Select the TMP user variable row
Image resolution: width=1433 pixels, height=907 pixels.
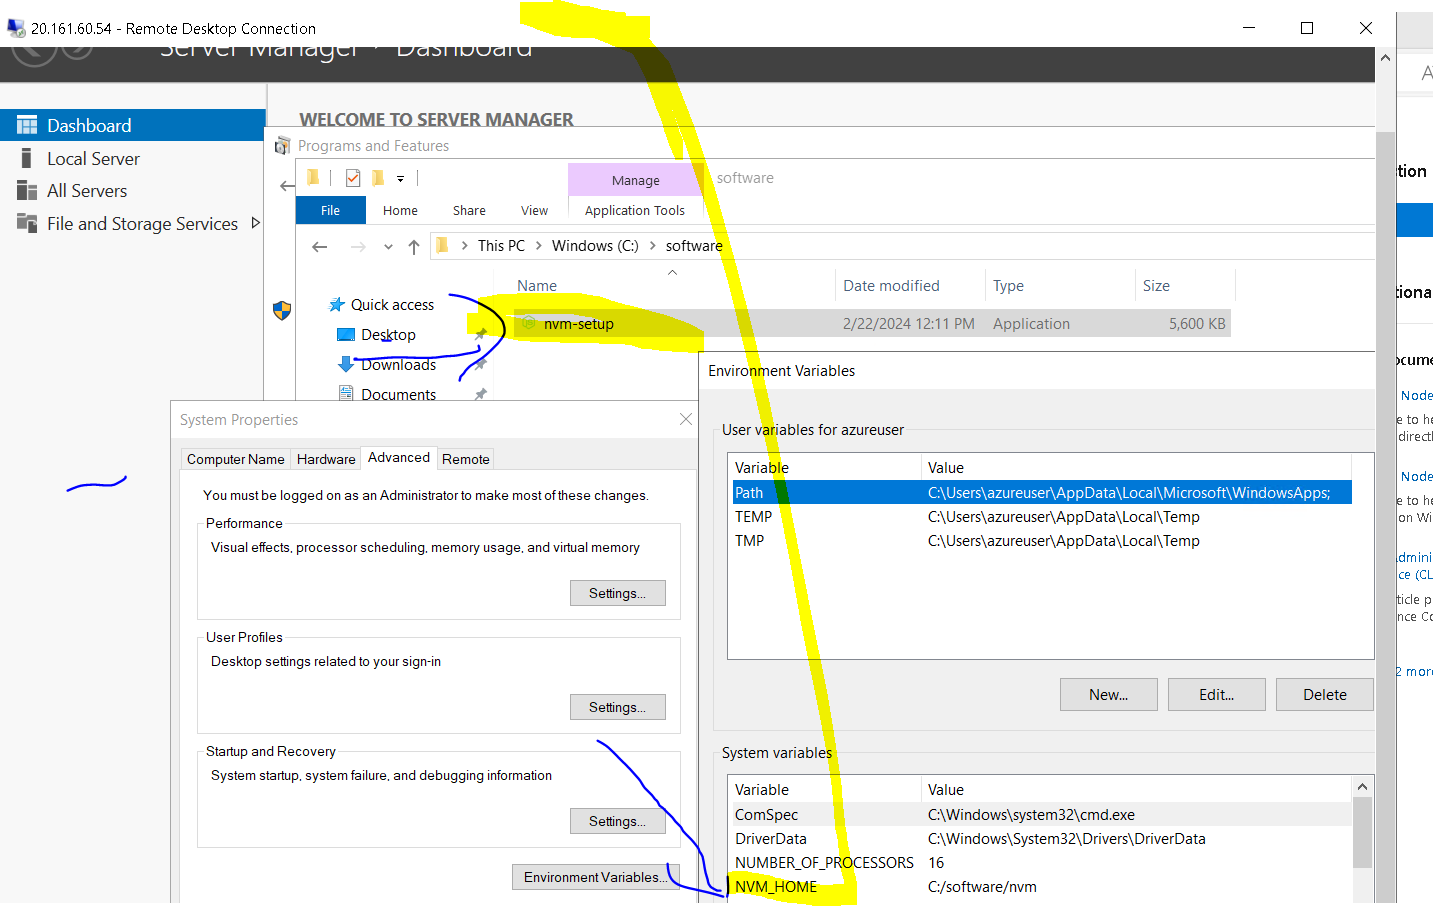click(1042, 540)
